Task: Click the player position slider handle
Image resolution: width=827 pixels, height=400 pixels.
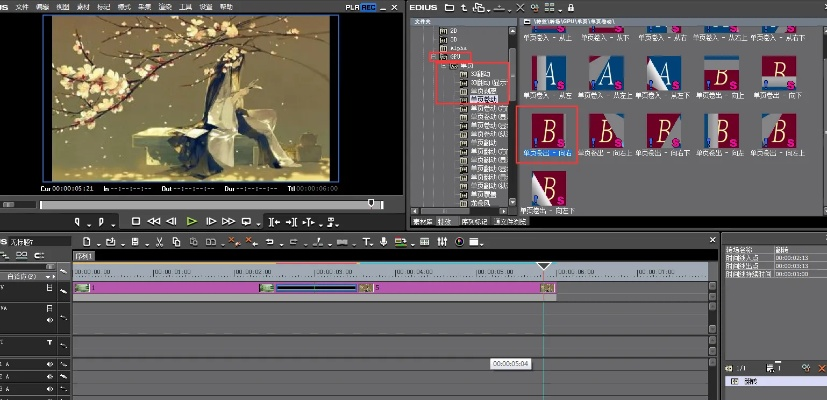Action: point(372,203)
